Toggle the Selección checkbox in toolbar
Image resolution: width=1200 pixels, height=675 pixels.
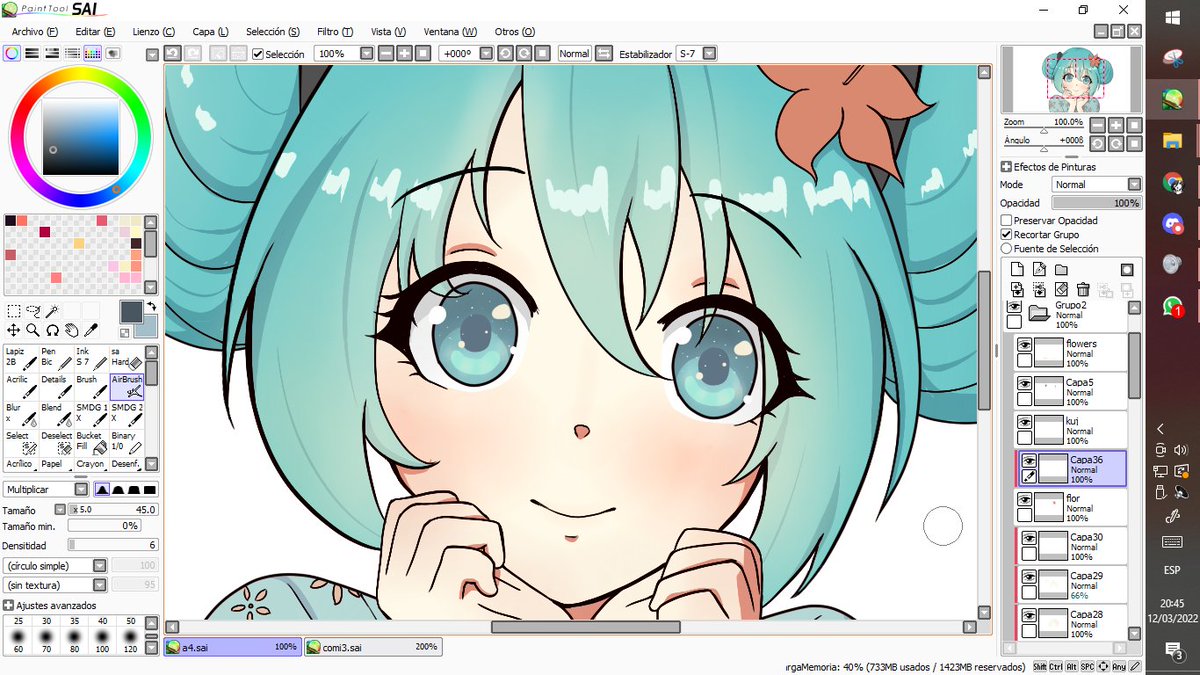(x=258, y=54)
